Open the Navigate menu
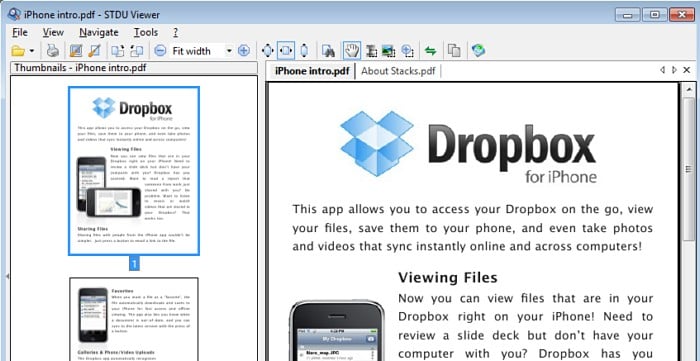 coord(99,33)
